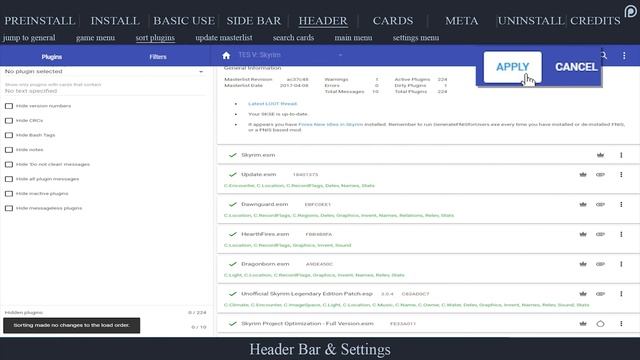The height and width of the screenshot is (360, 640).
Task: Click crown icon on Unofficial Skyrim Legendary Edition Patch
Action: pyautogui.click(x=583, y=294)
